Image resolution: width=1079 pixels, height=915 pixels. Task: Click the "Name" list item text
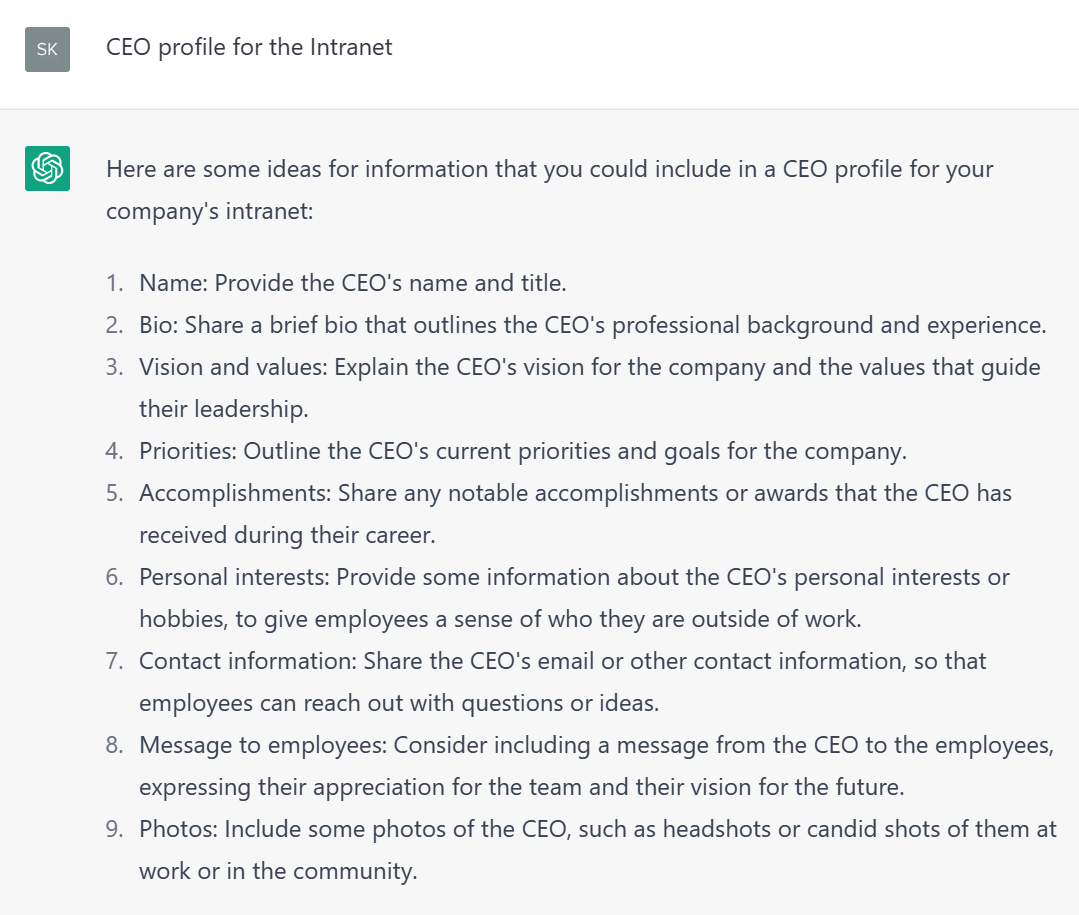352,283
